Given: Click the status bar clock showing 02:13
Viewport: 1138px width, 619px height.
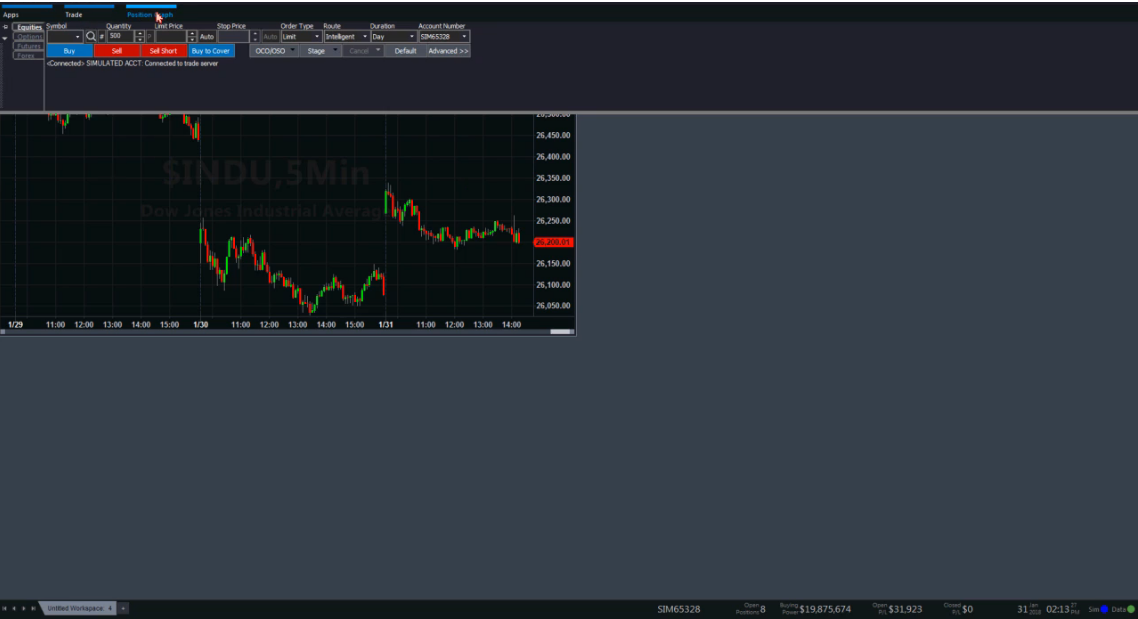Looking at the screenshot, I should 1057,609.
